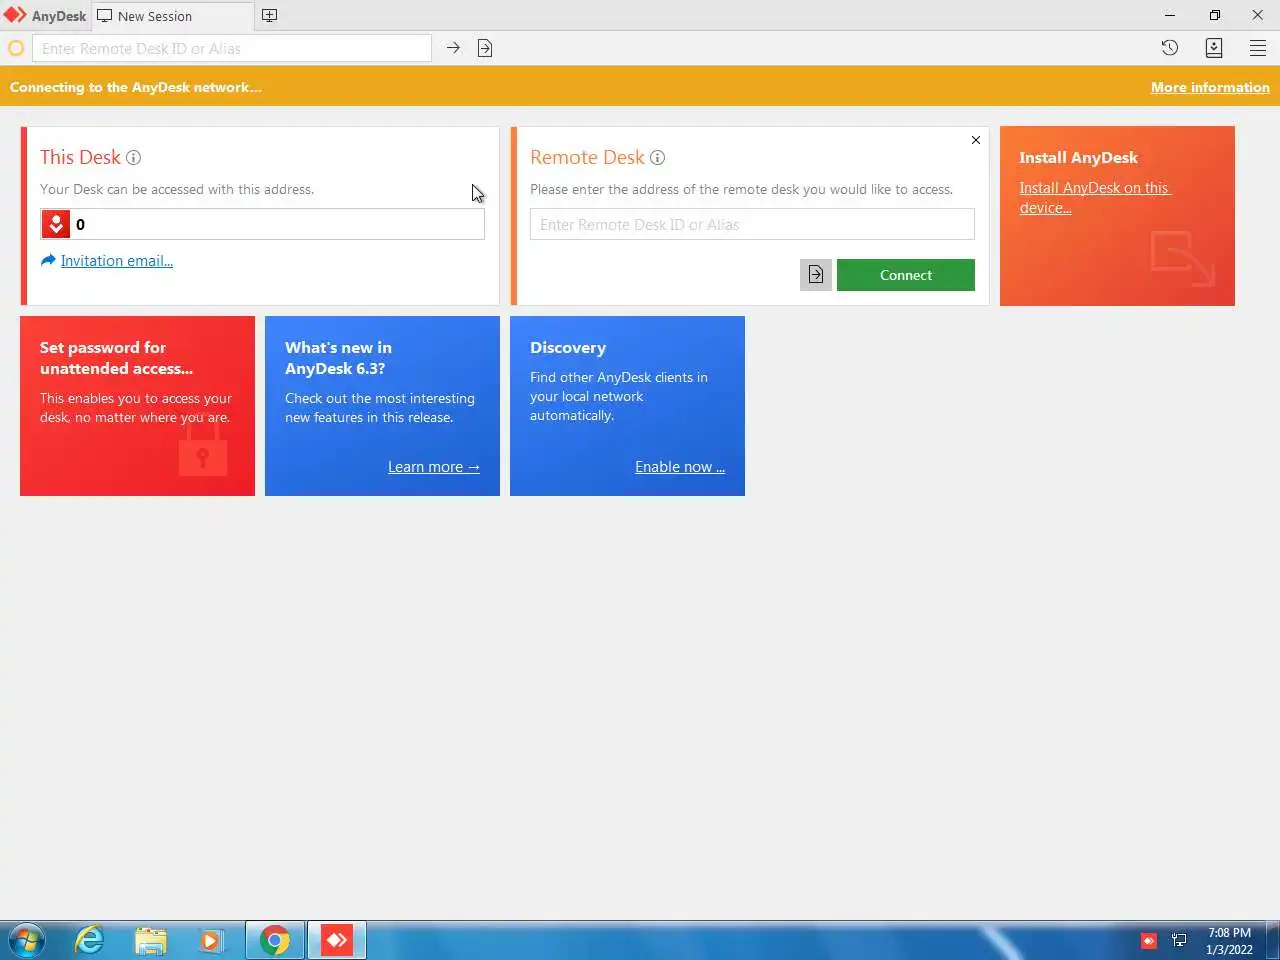Open the address book icon
The height and width of the screenshot is (960, 1280).
tap(1214, 48)
